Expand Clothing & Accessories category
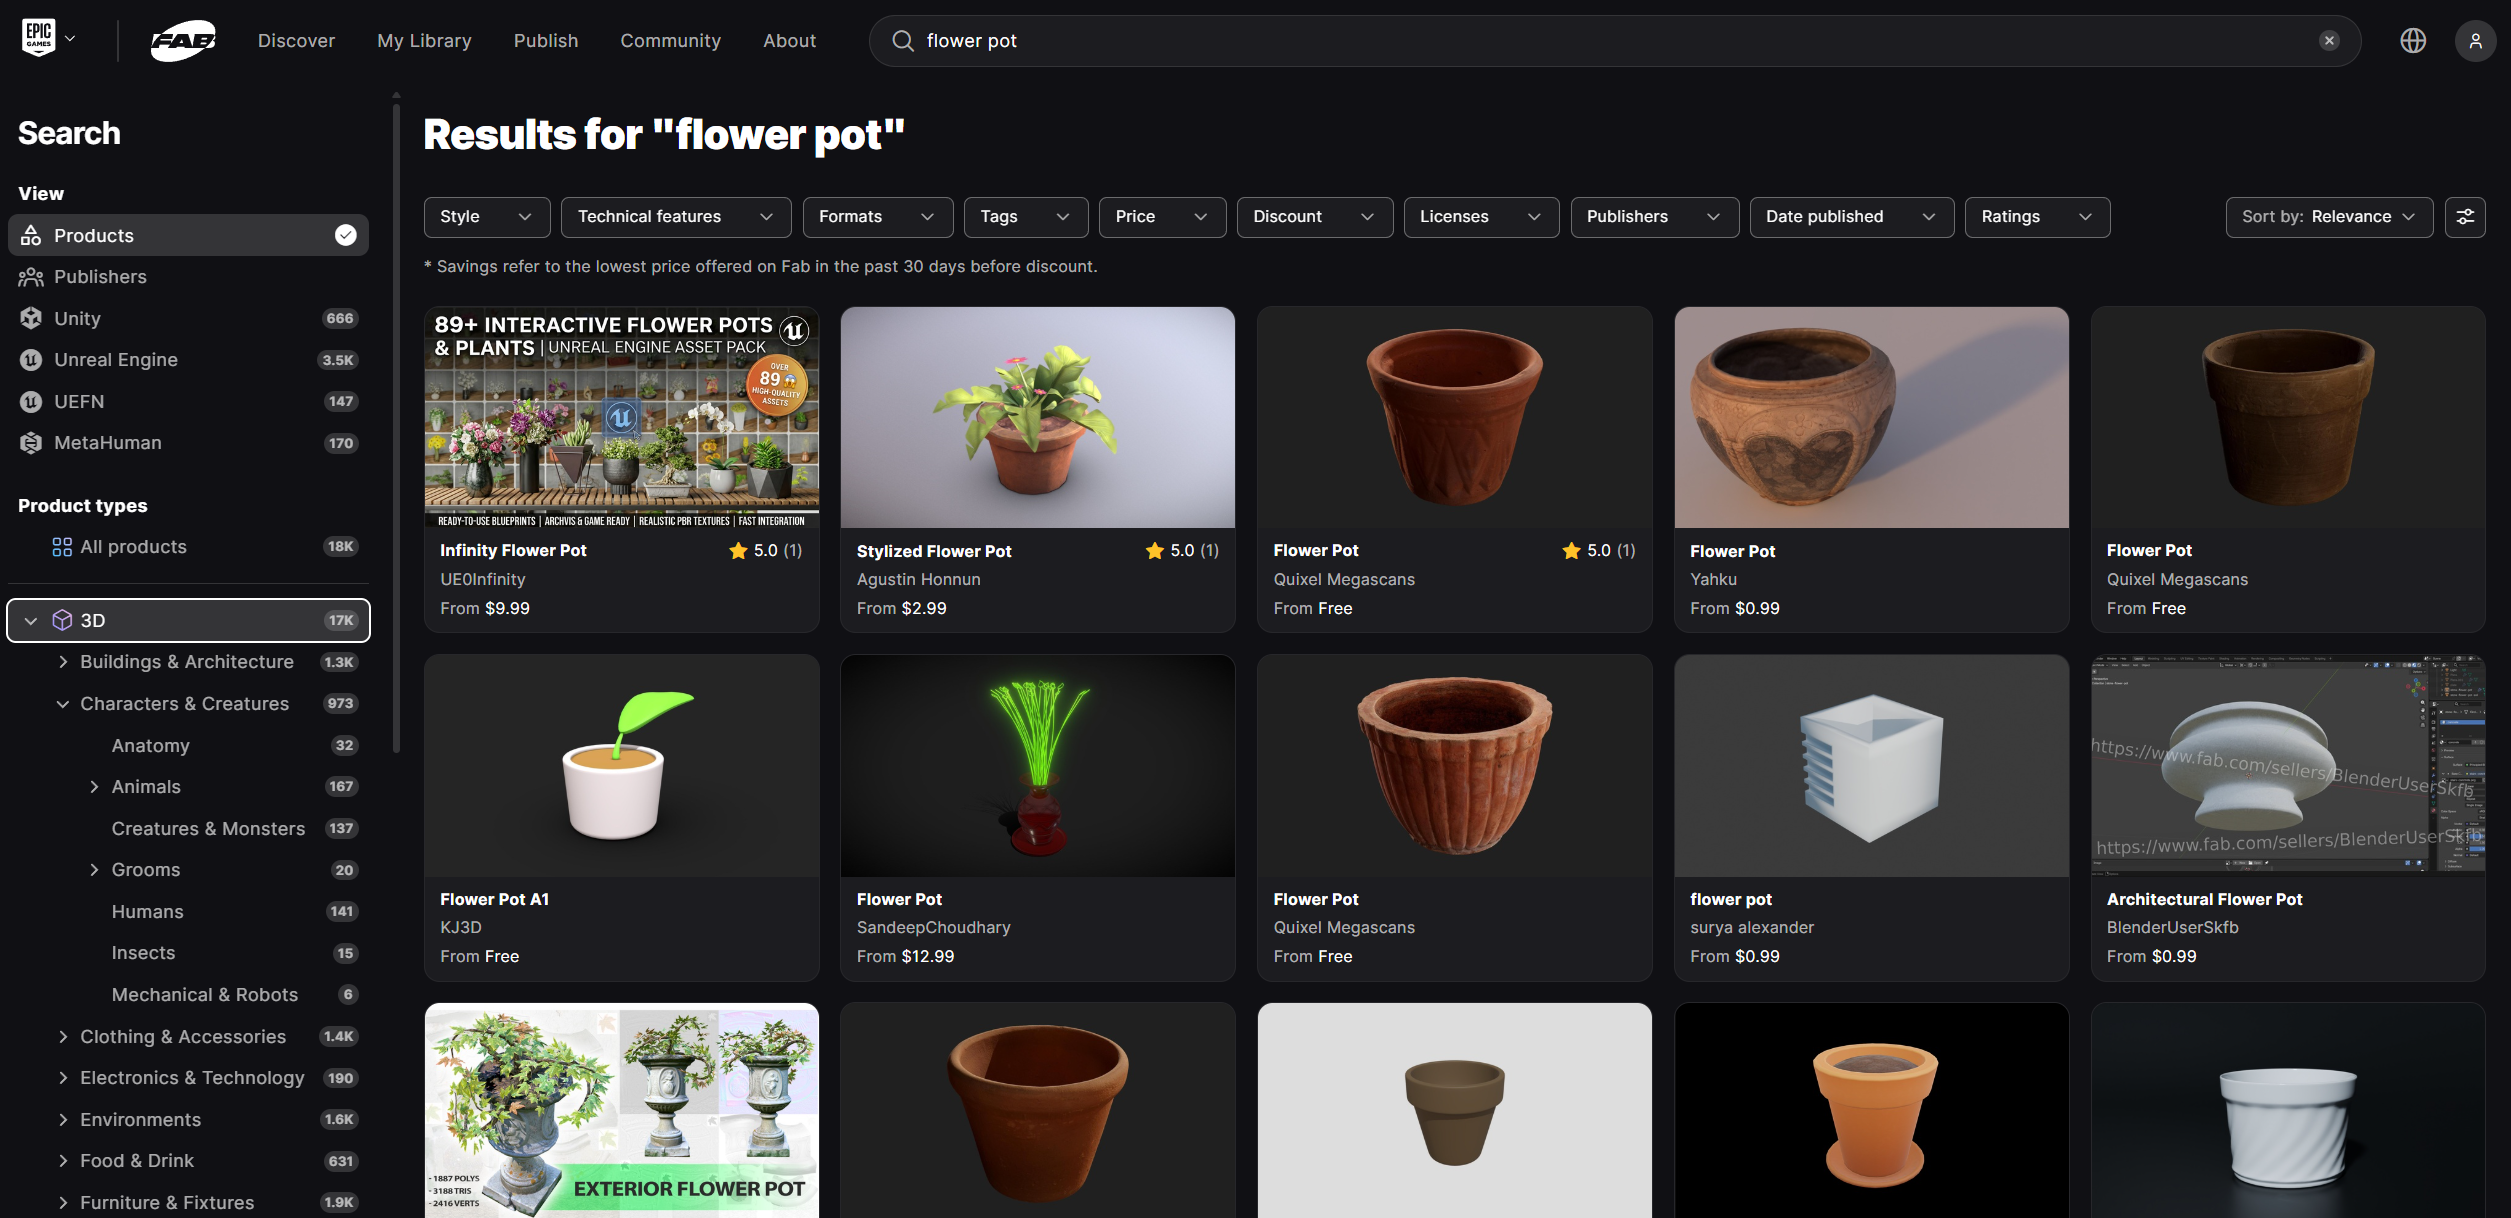 63,1037
